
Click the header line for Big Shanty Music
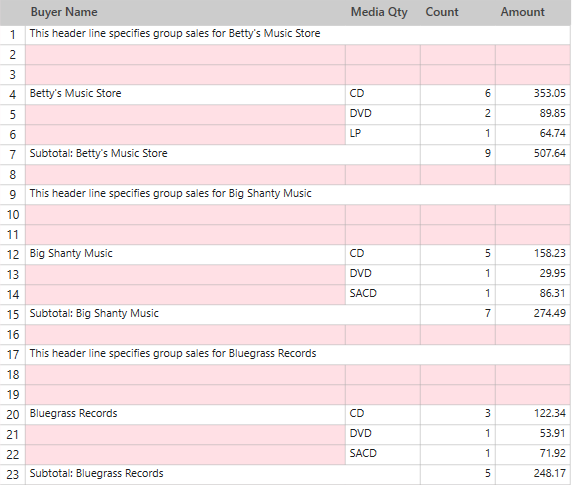coord(298,195)
